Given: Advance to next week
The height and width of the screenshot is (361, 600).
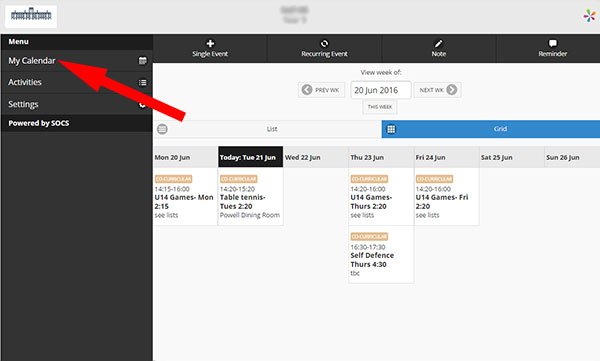Looking at the screenshot, I should (x=437, y=90).
